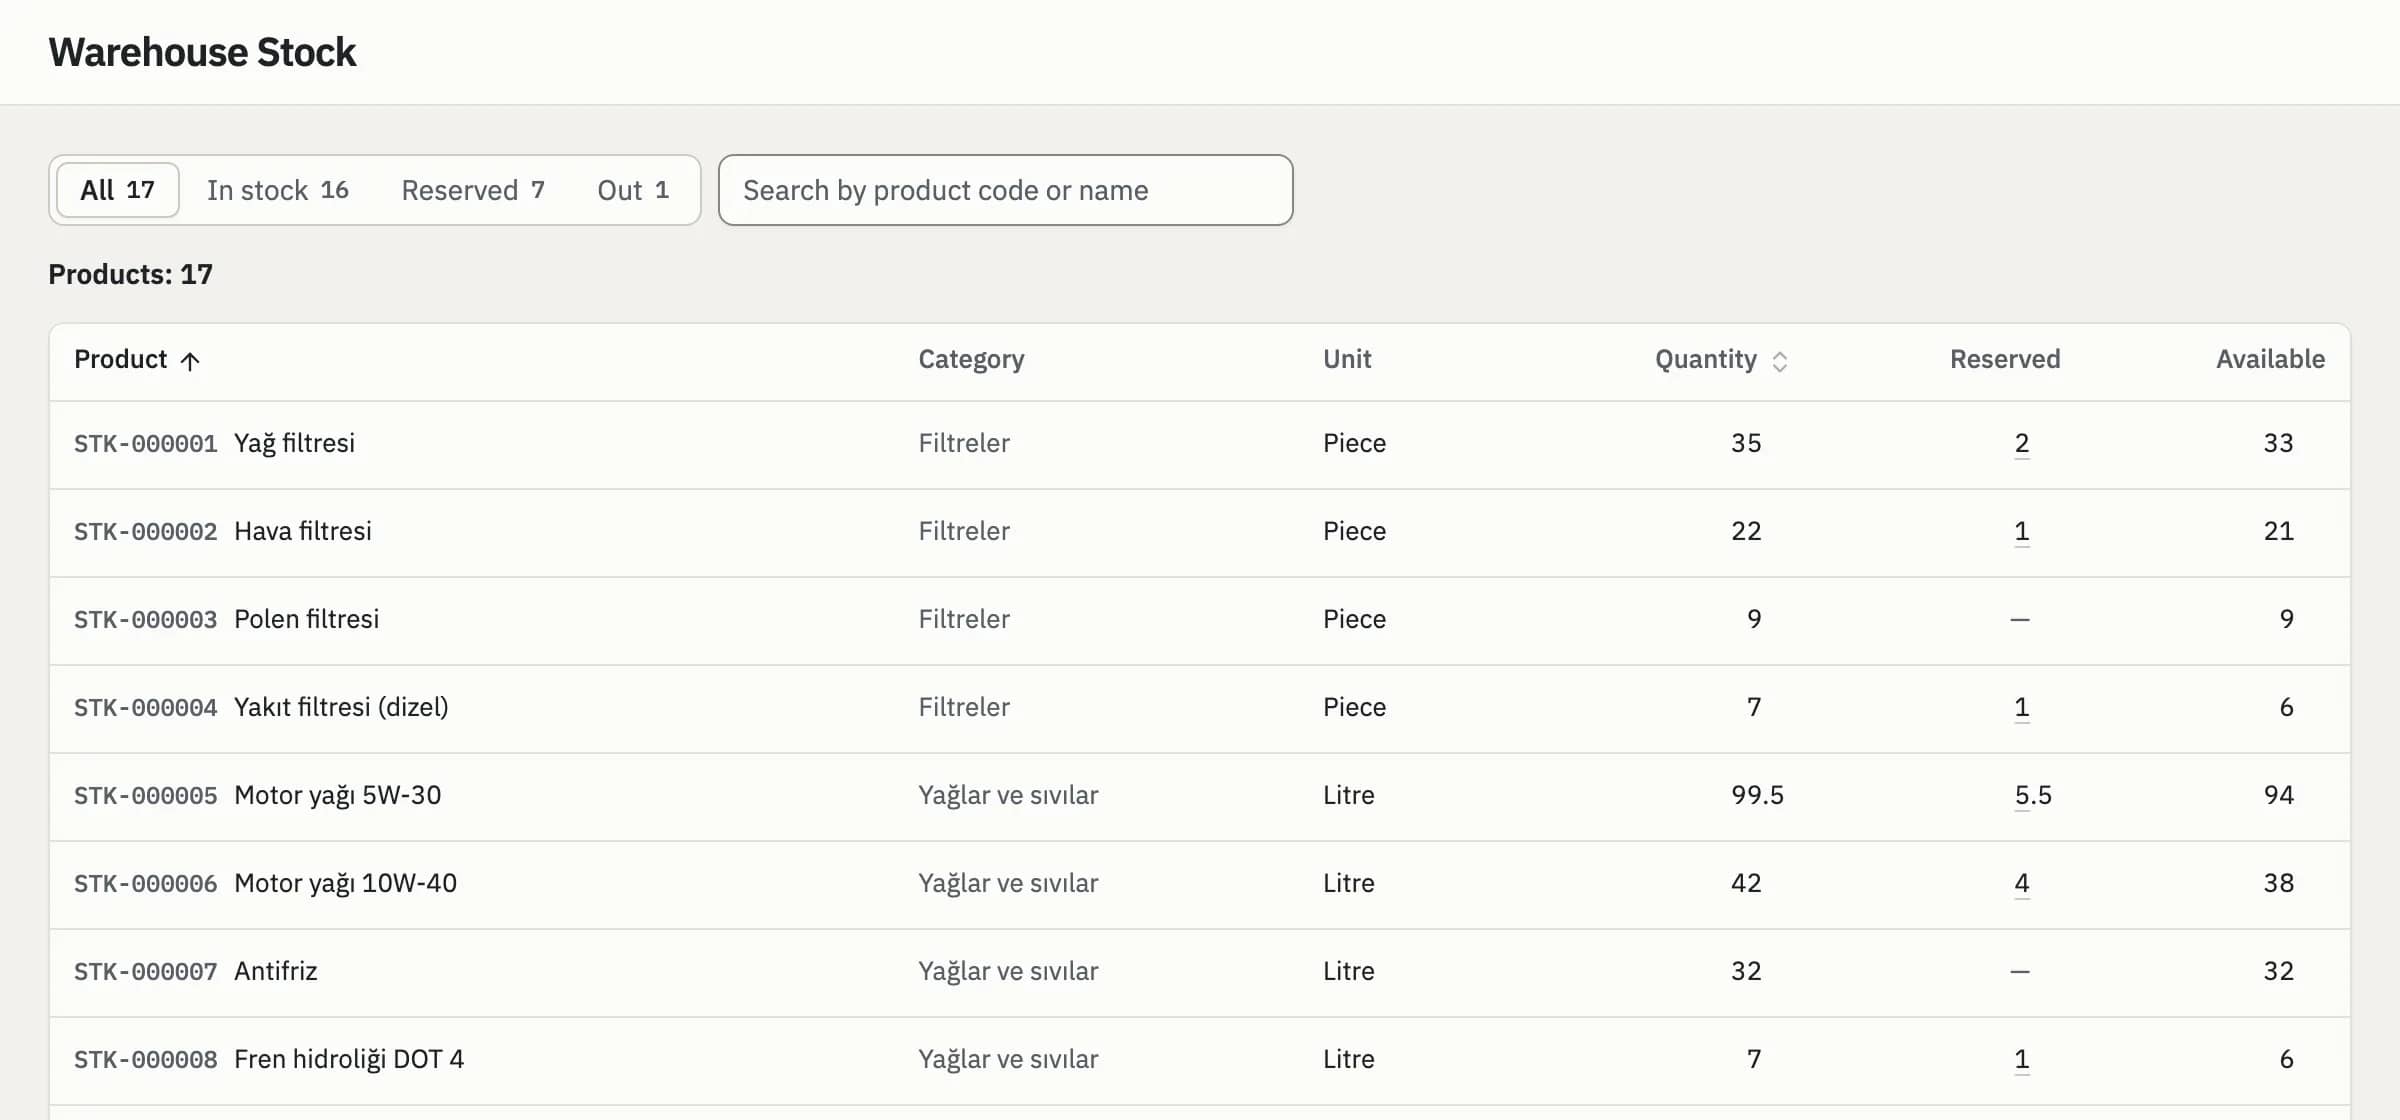Sort by the Product column header
The width and height of the screenshot is (2400, 1120).
137,360
